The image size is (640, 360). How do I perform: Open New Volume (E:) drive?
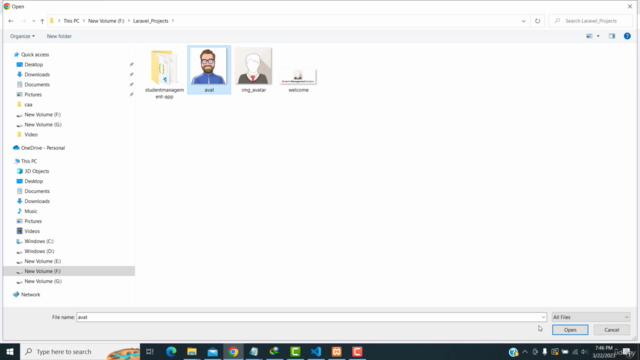(42, 261)
